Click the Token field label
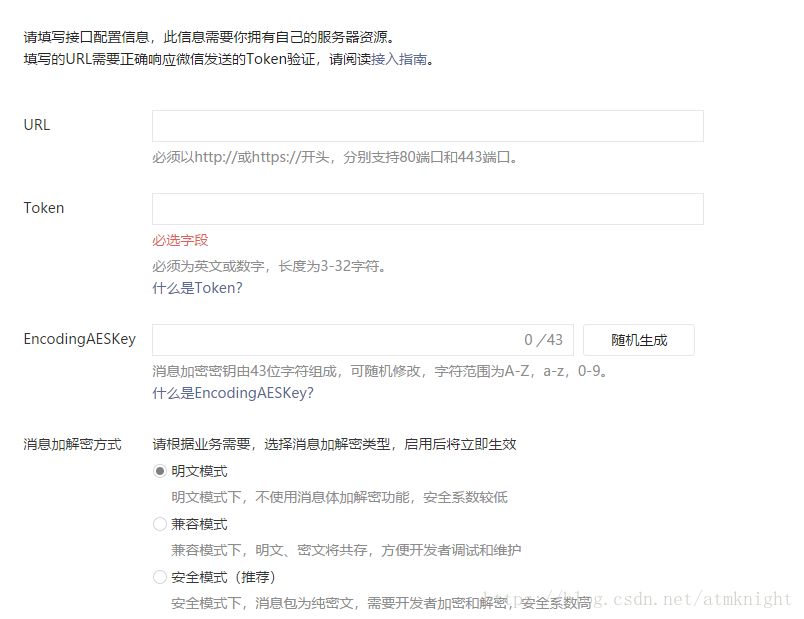Viewport: 804px width, 619px height. click(x=44, y=208)
